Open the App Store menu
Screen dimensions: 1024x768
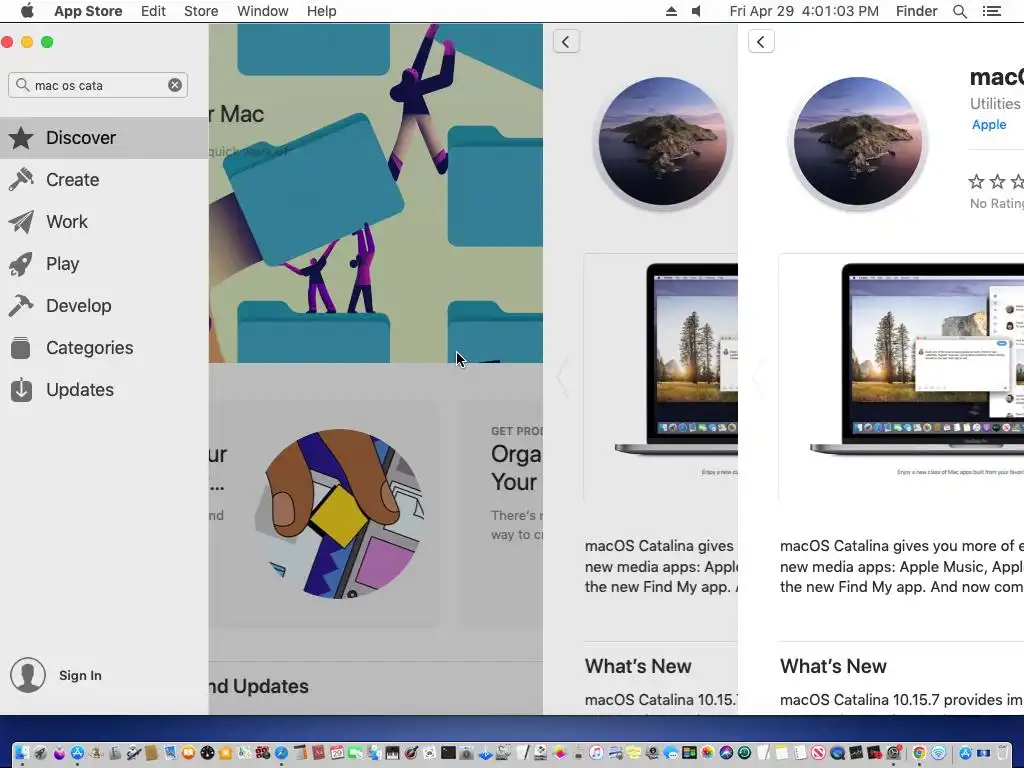click(x=88, y=11)
